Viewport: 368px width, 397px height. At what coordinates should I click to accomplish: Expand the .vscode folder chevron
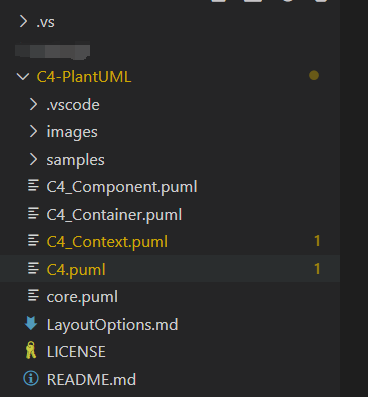[33, 104]
